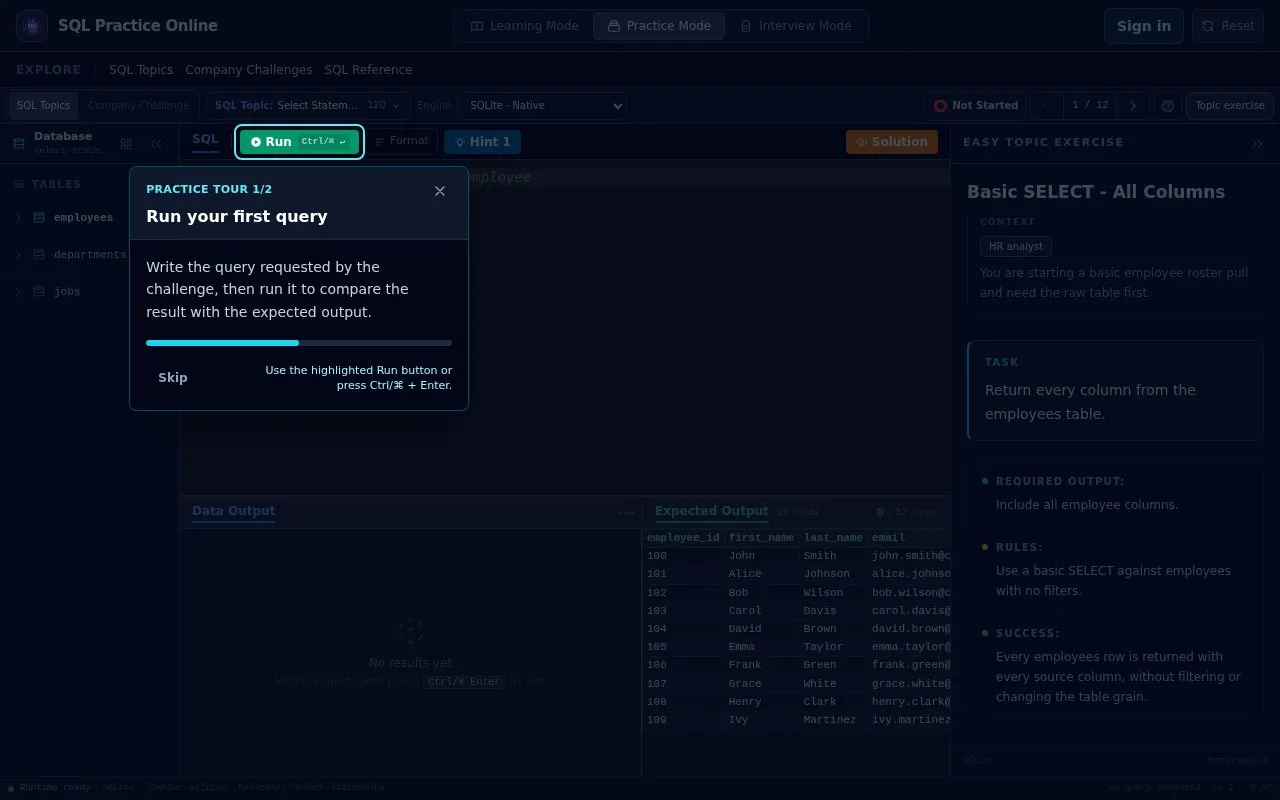
Task: Switch to Interview Mode
Action: coord(796,26)
